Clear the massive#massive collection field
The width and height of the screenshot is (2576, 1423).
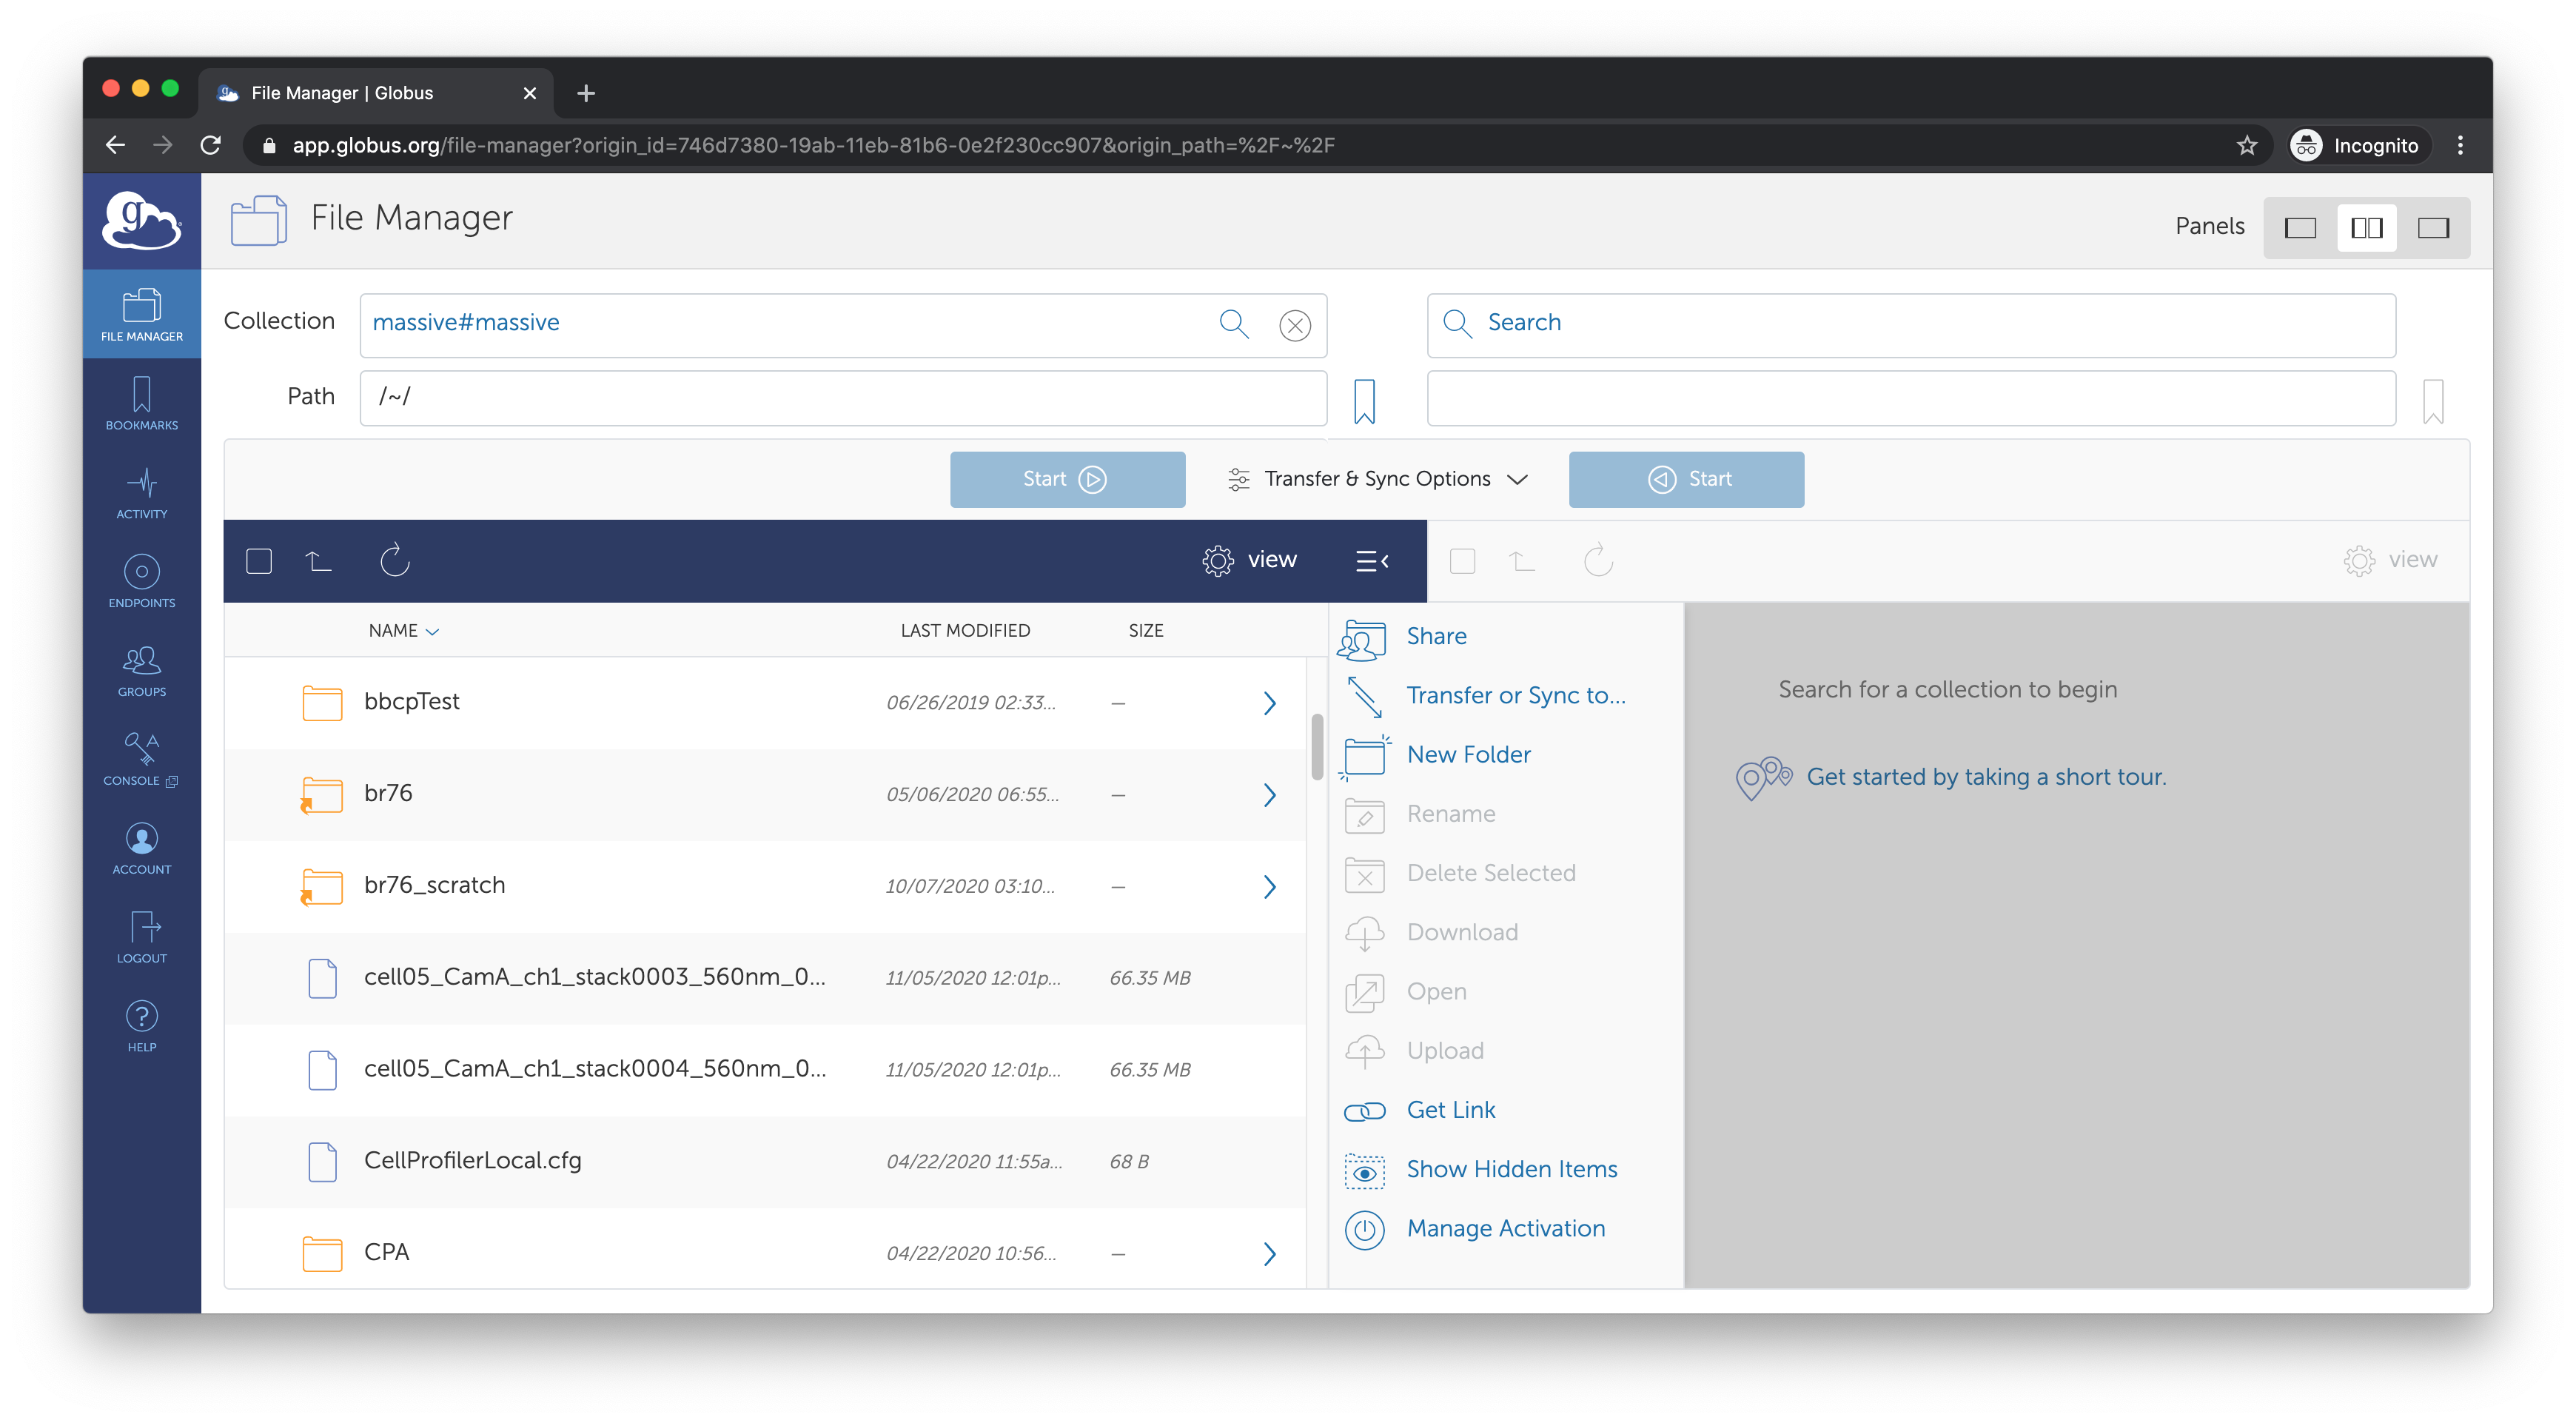tap(1294, 325)
